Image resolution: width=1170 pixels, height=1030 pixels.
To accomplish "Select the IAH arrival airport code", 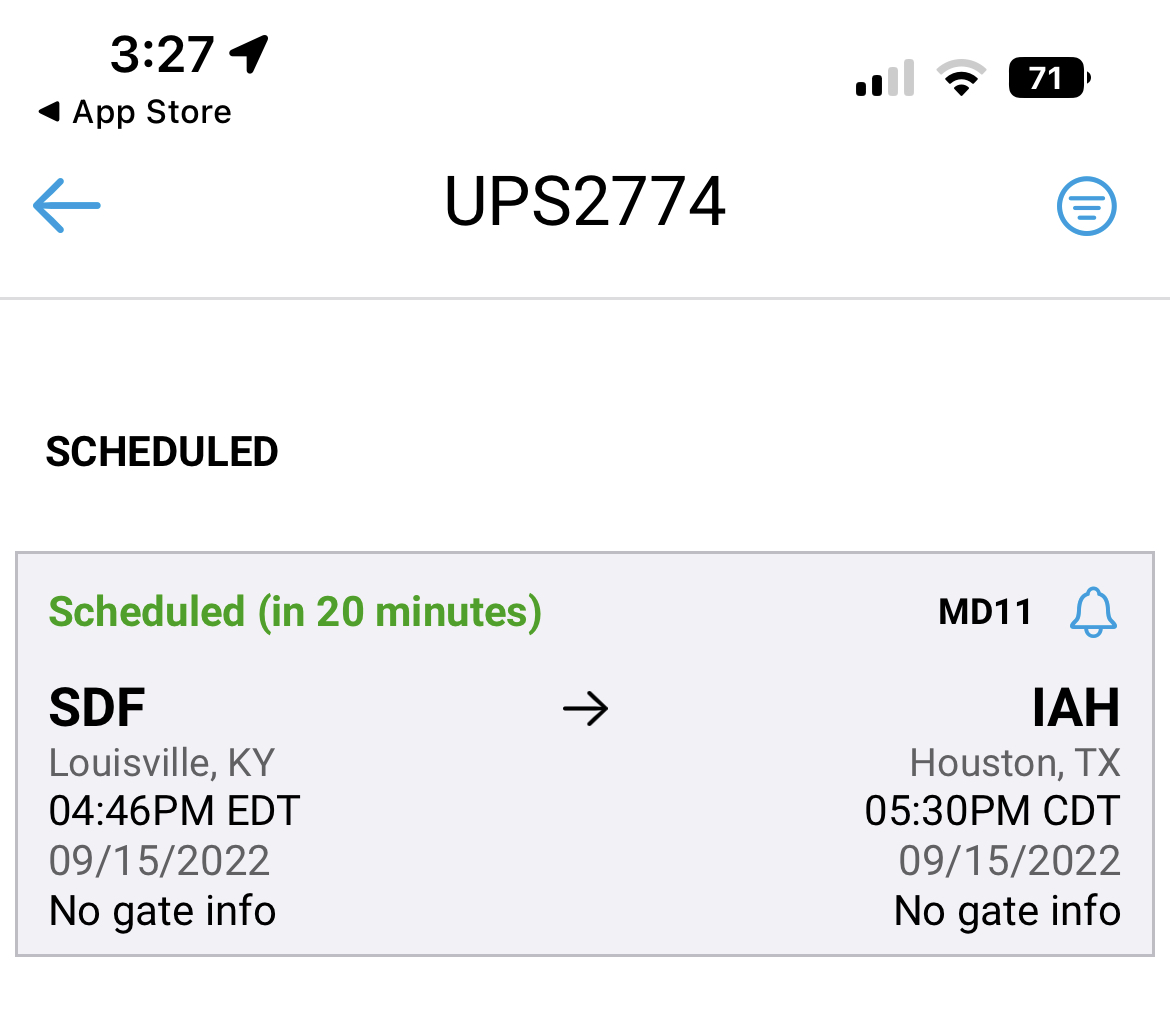I will click(x=1075, y=709).
